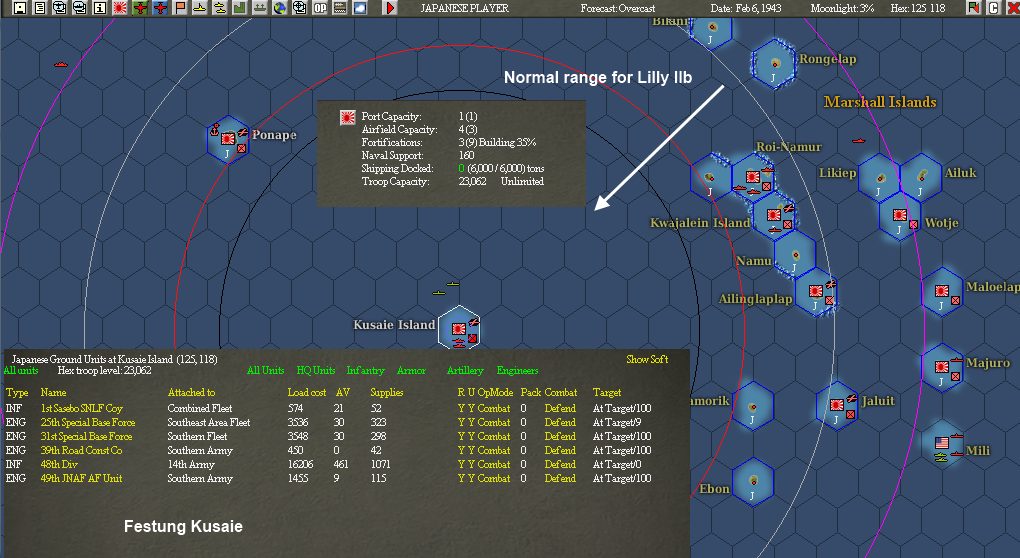Select the Ailinglaplap base hex
The image size is (1020, 558).
[816, 291]
